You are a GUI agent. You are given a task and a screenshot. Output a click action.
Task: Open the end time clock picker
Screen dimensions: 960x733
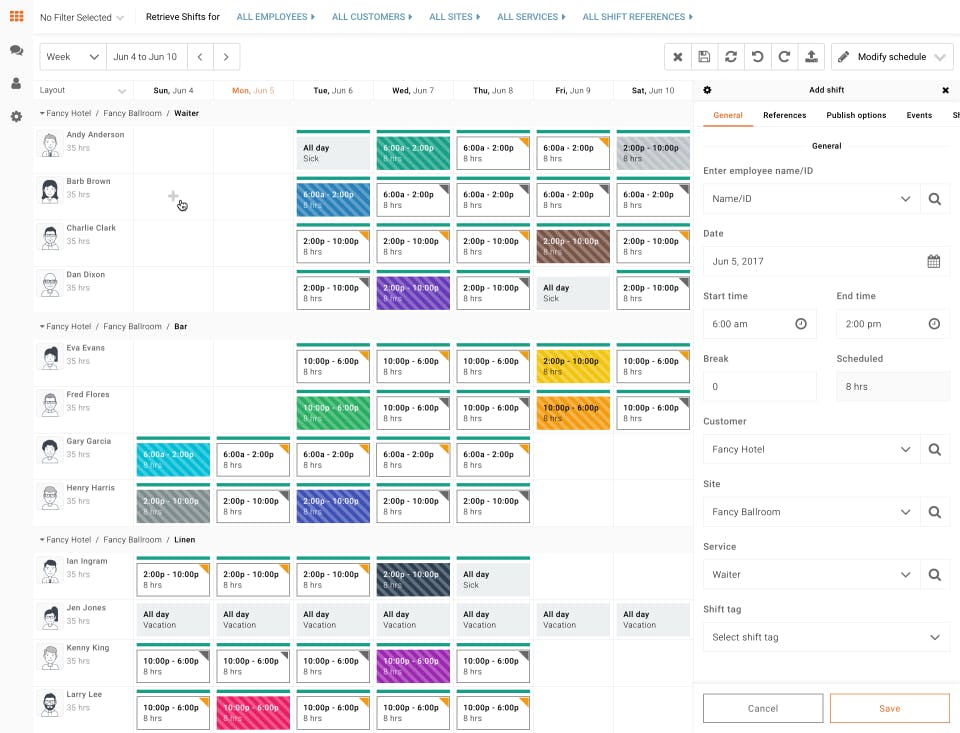(934, 324)
